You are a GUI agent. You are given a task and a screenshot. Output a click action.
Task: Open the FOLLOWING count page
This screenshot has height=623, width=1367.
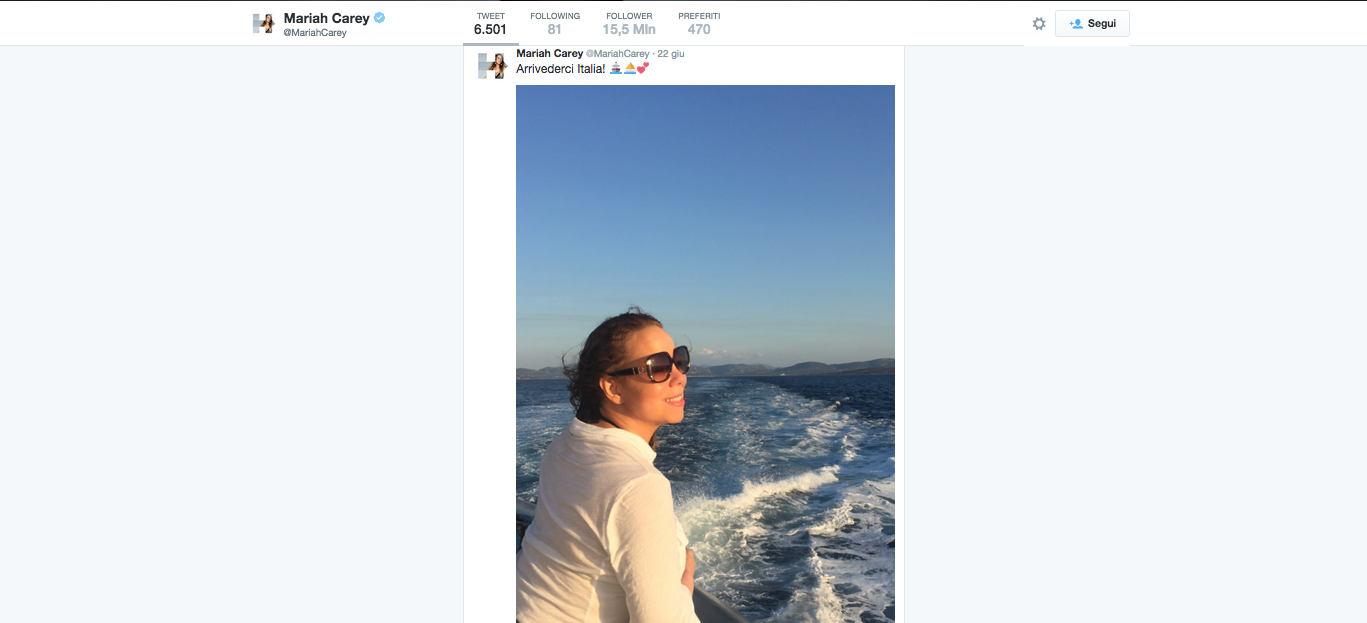(x=555, y=22)
